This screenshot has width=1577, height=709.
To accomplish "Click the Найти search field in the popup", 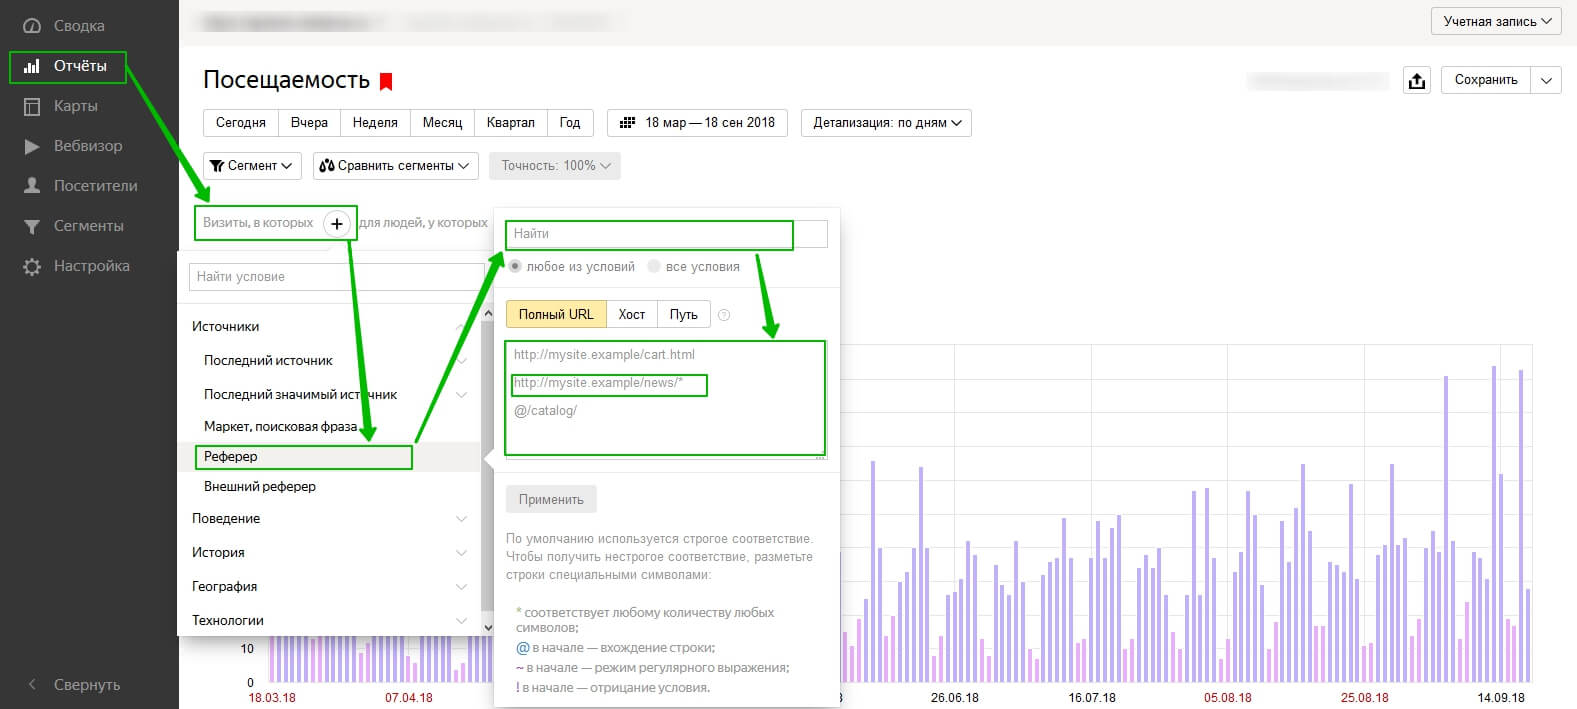I will [x=667, y=234].
